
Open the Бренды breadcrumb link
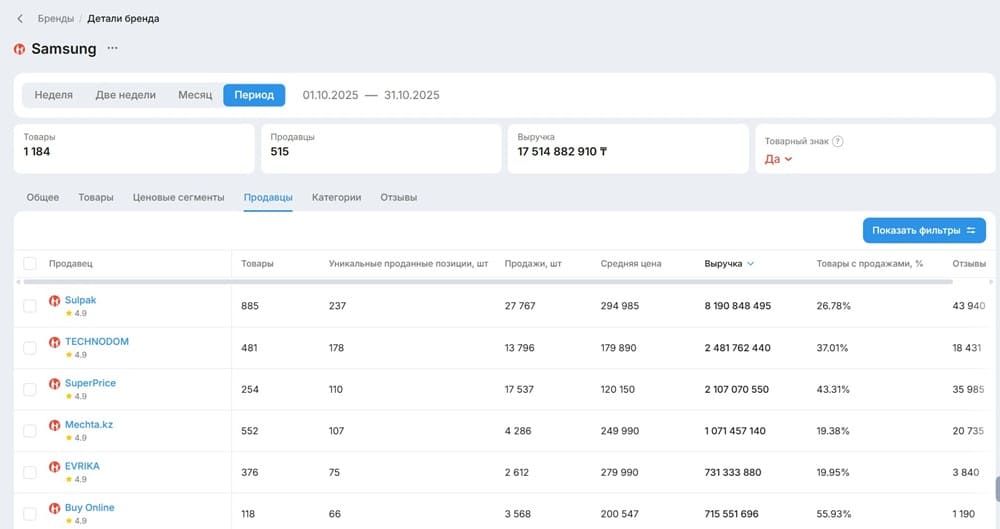coord(55,19)
